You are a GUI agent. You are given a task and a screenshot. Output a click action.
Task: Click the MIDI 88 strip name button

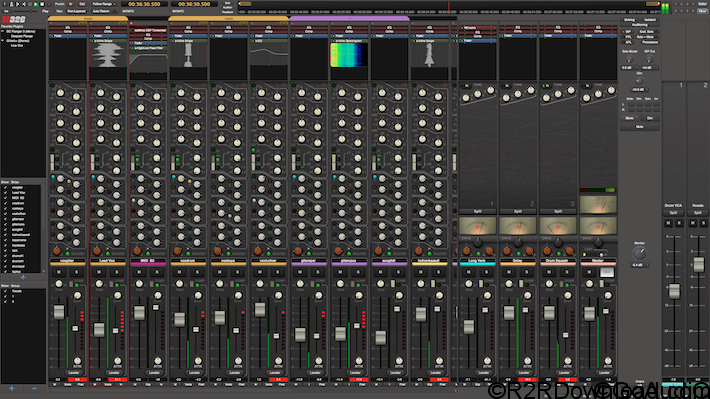148,261
